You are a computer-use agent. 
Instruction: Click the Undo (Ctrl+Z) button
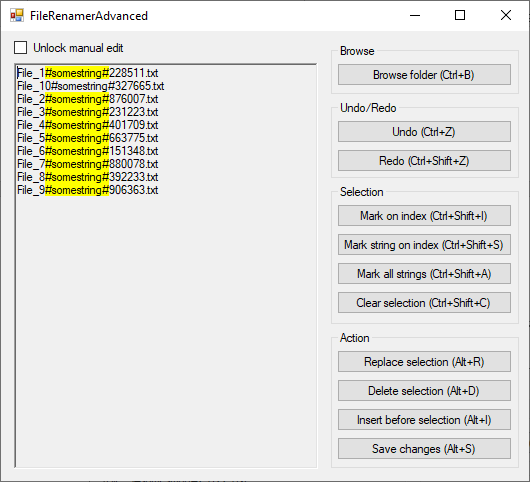(x=424, y=131)
